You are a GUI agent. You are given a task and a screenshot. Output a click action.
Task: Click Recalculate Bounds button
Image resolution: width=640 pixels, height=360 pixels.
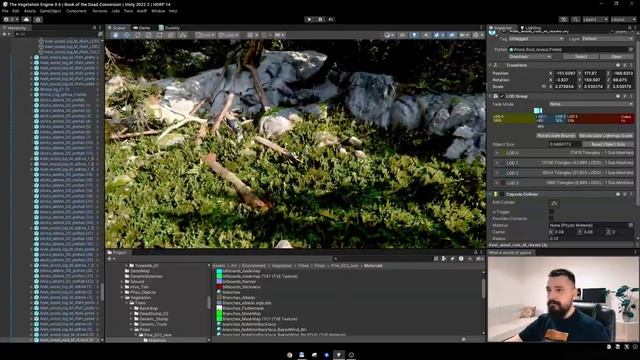(556, 136)
